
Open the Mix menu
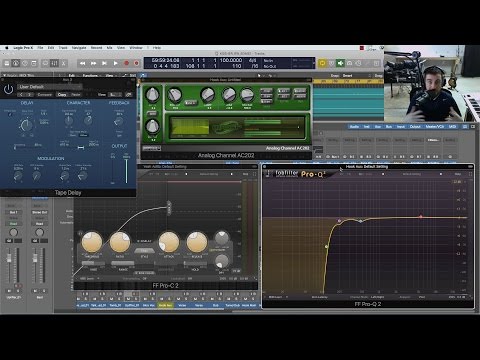click(109, 48)
